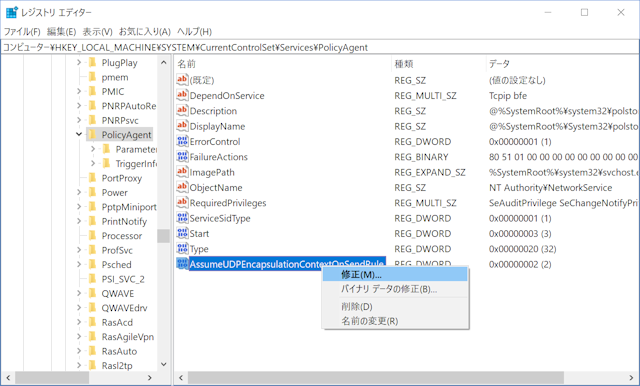The height and width of the screenshot is (386, 640).
Task: Click the 種類 column header
Action: pos(438,64)
